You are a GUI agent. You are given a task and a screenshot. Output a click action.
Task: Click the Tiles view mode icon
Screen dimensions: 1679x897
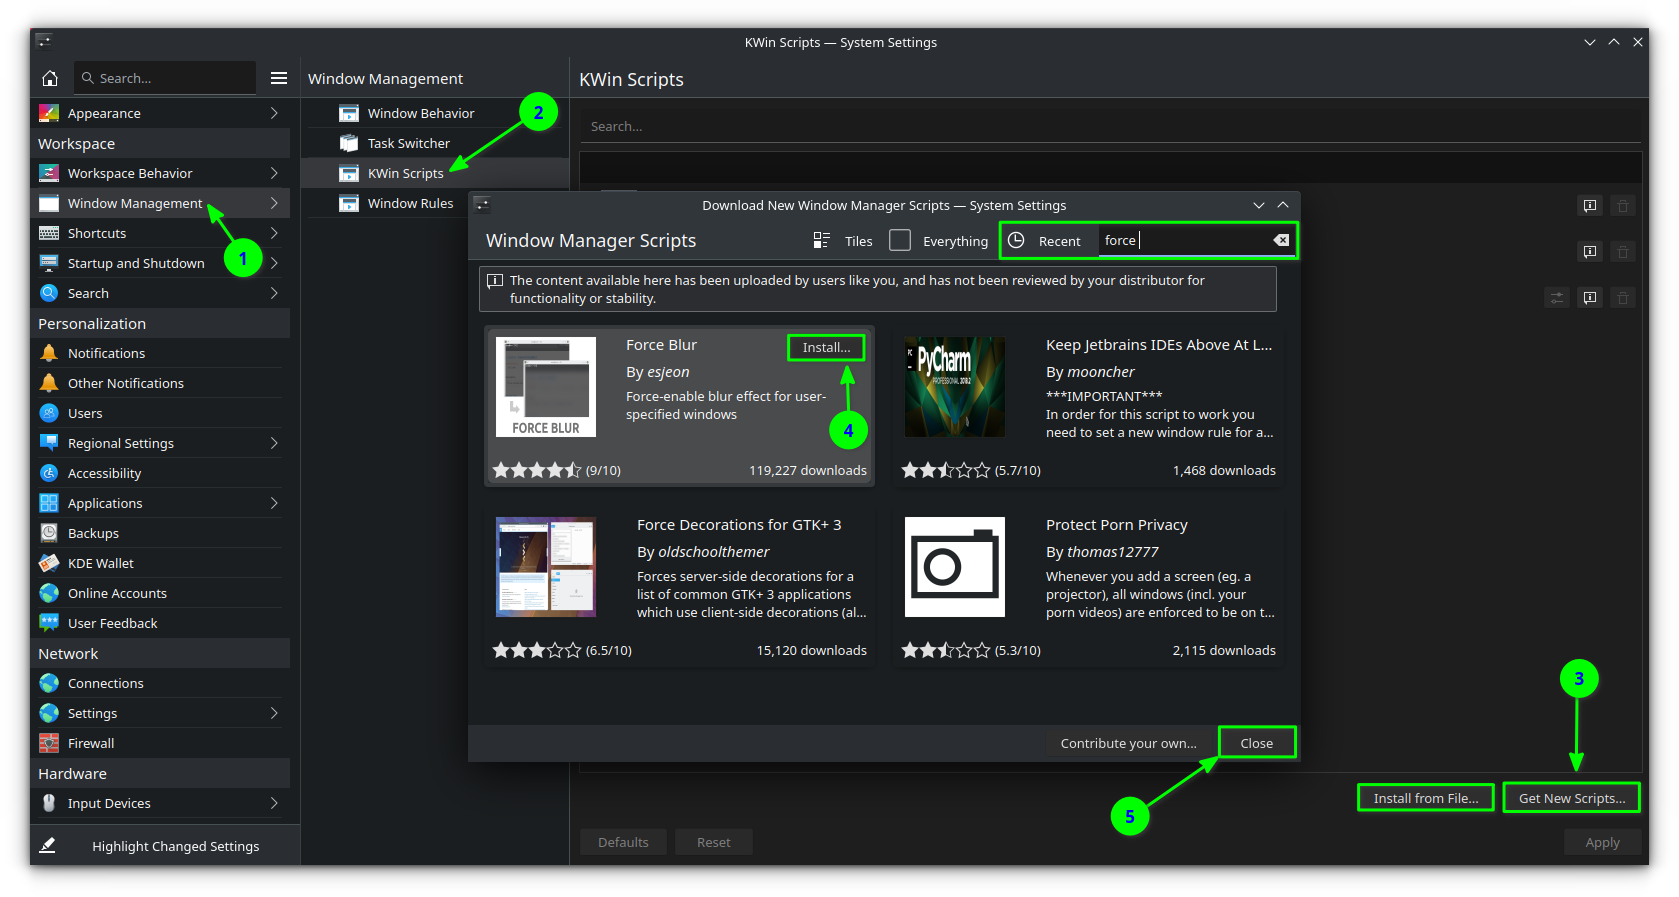(x=822, y=240)
